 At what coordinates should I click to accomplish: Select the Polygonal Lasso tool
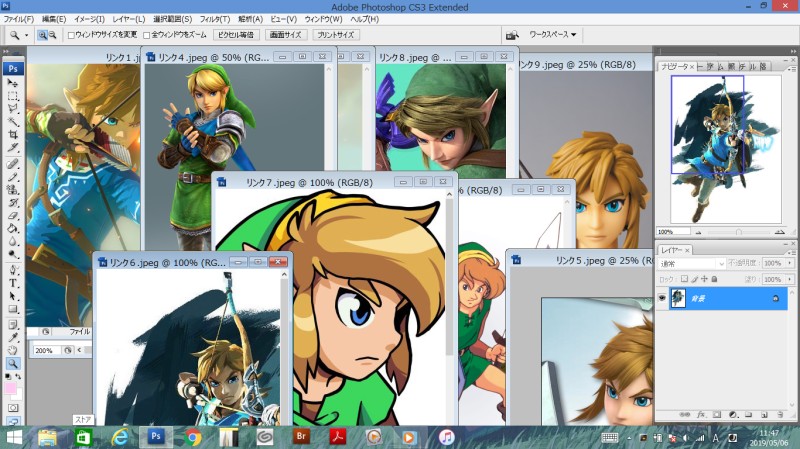(x=13, y=109)
